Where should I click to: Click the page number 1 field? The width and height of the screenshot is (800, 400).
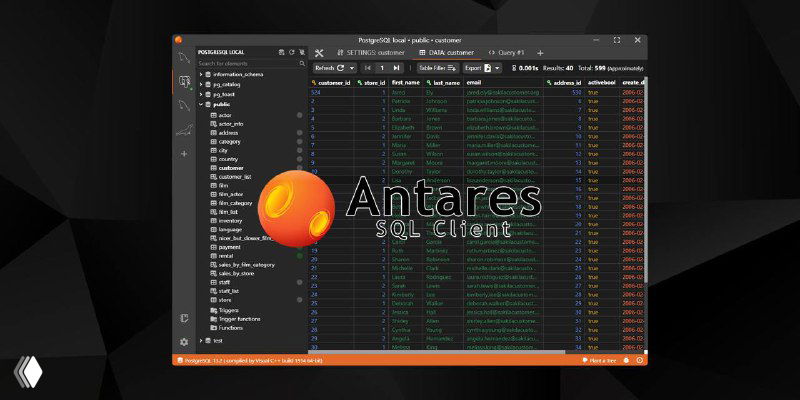pos(382,68)
